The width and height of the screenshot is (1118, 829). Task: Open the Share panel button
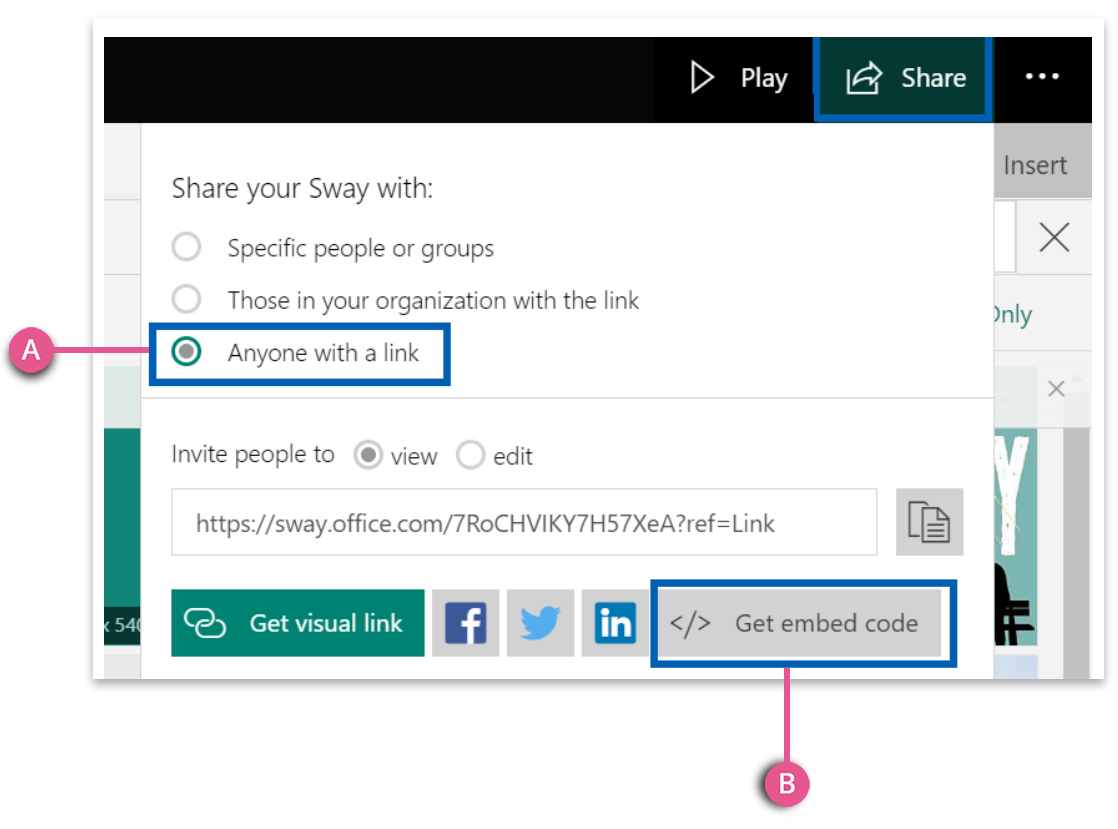coord(903,78)
